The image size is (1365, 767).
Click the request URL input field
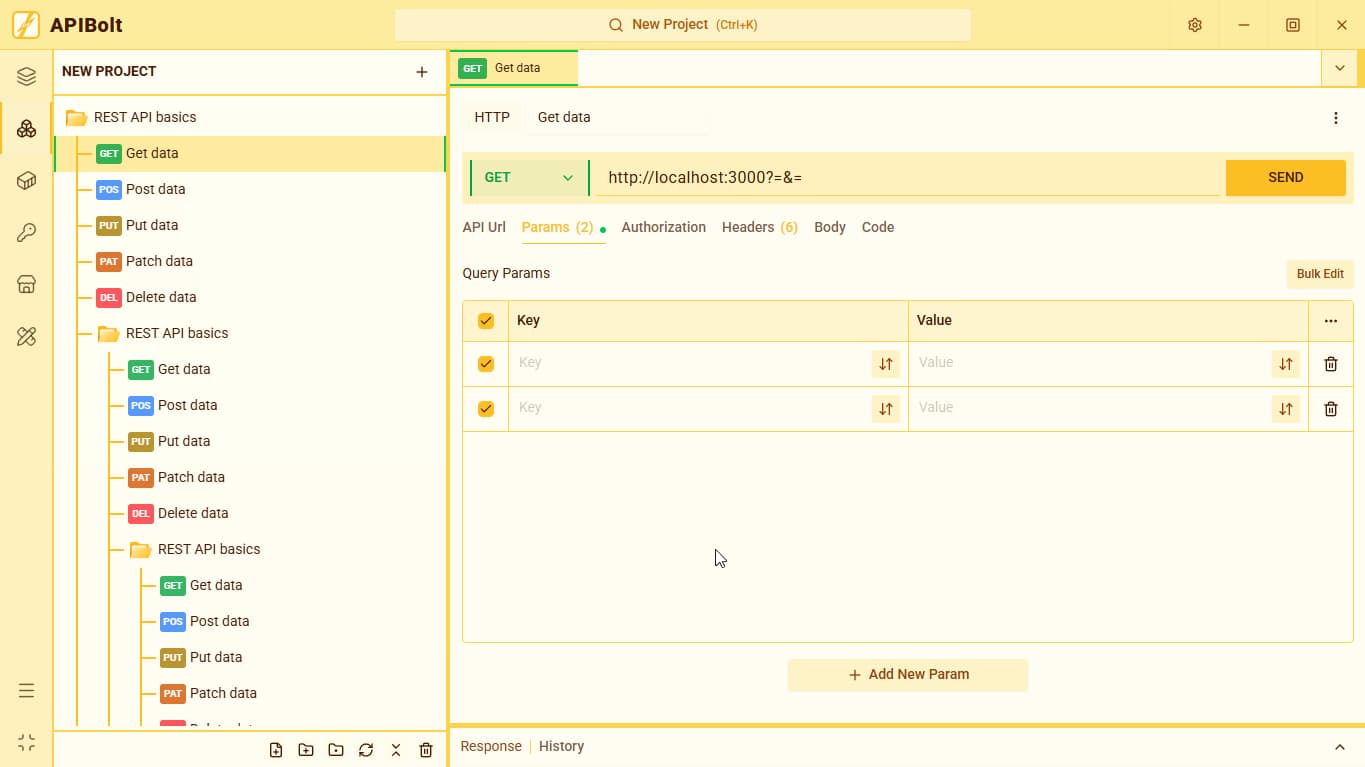point(908,178)
